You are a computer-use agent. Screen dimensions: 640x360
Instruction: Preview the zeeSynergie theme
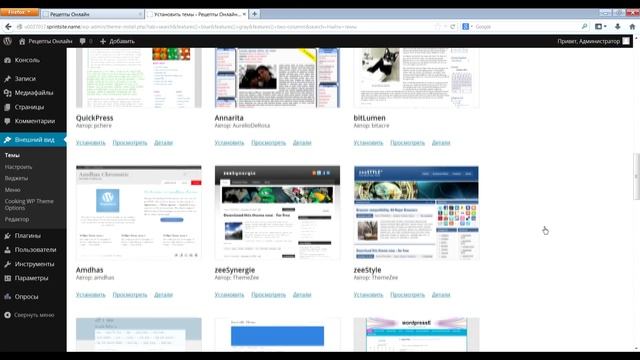tap(269, 295)
